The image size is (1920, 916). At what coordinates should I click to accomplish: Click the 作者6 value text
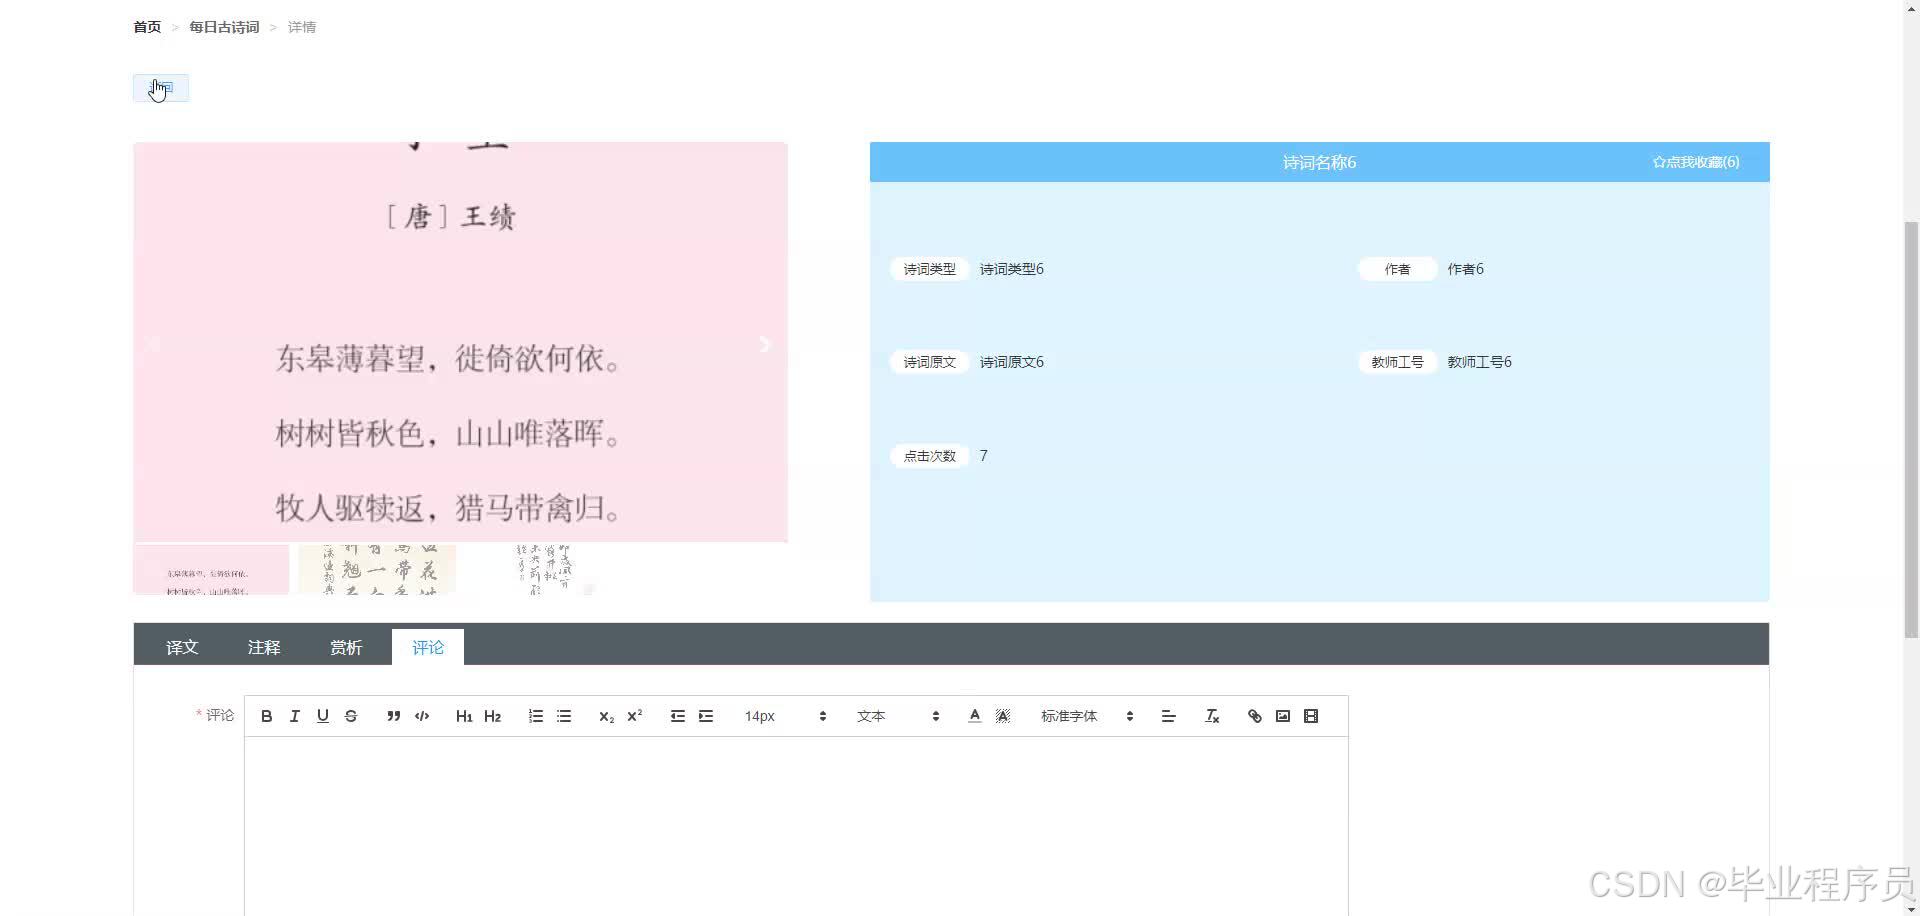tap(1465, 269)
